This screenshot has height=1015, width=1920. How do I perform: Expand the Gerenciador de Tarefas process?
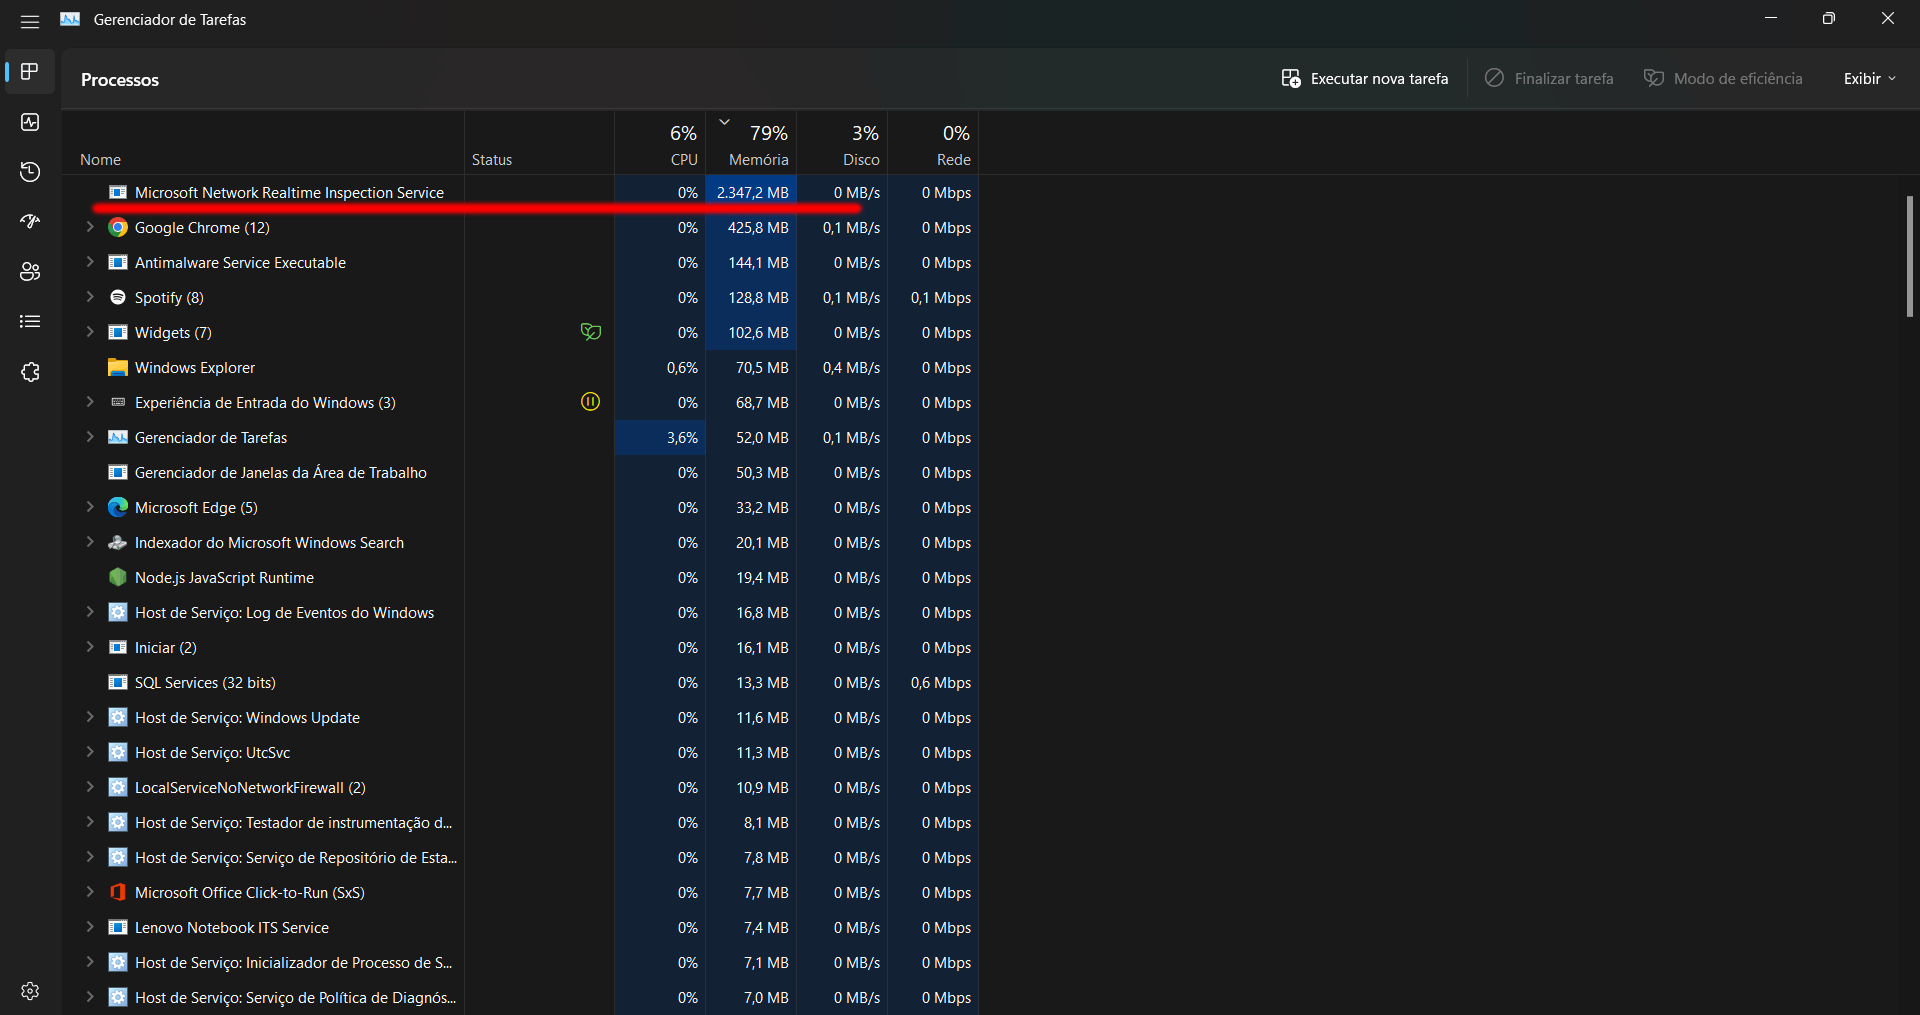[90, 438]
